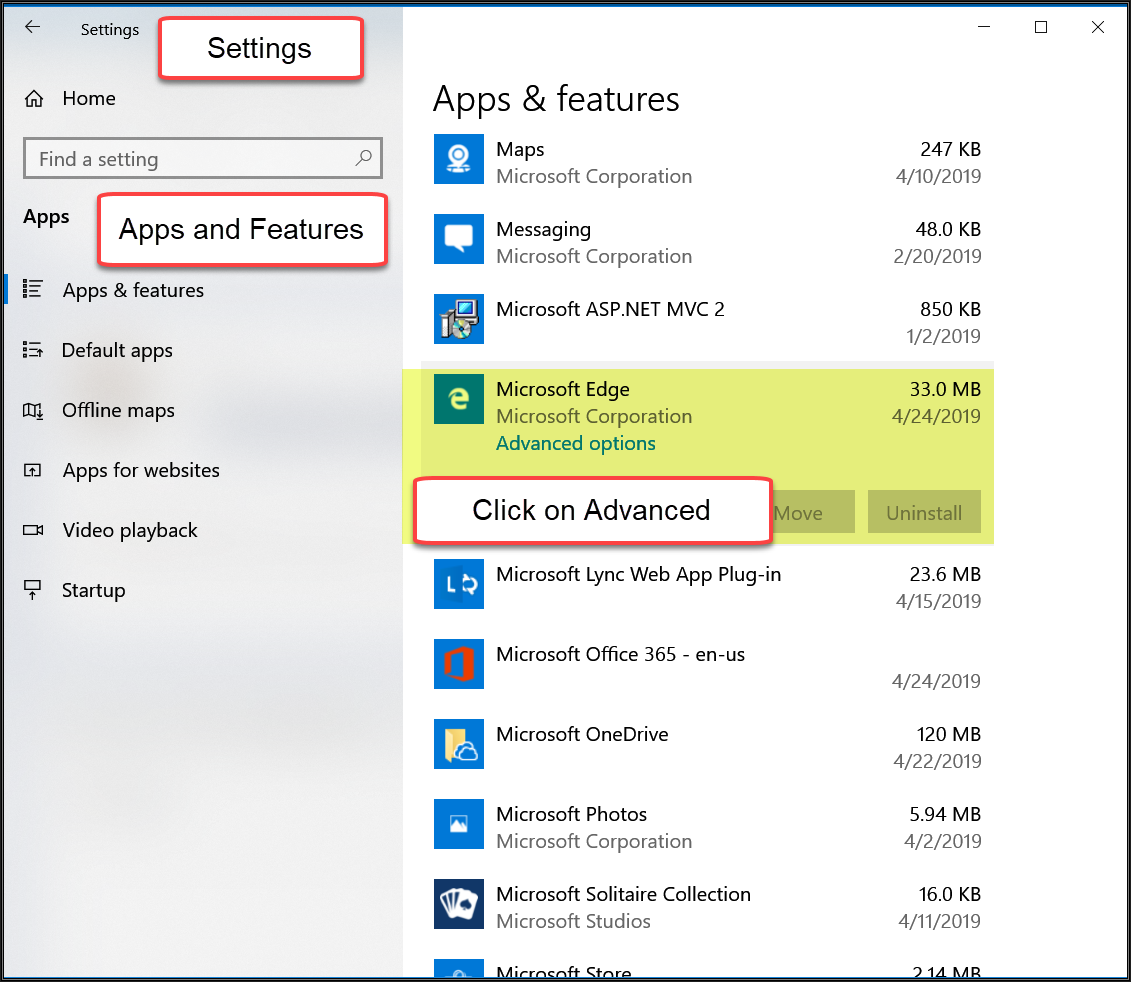Click the search magnifier icon
1131x982 pixels.
coord(364,158)
